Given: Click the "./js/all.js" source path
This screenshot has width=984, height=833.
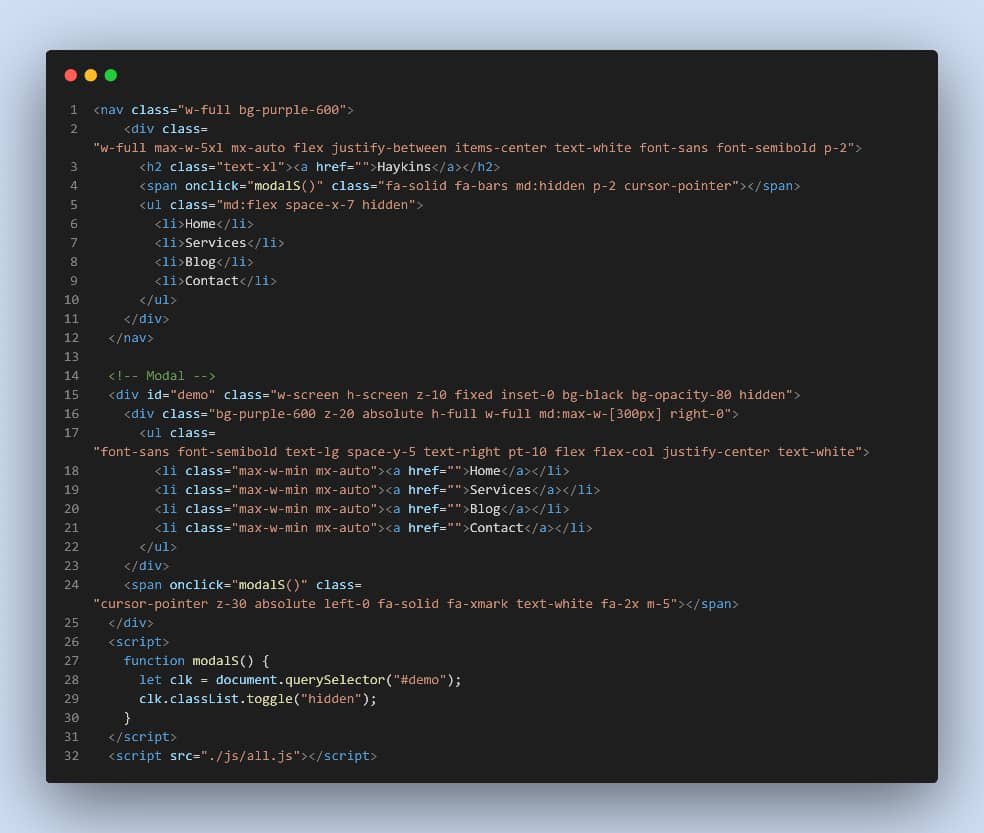Looking at the screenshot, I should pyautogui.click(x=250, y=756).
